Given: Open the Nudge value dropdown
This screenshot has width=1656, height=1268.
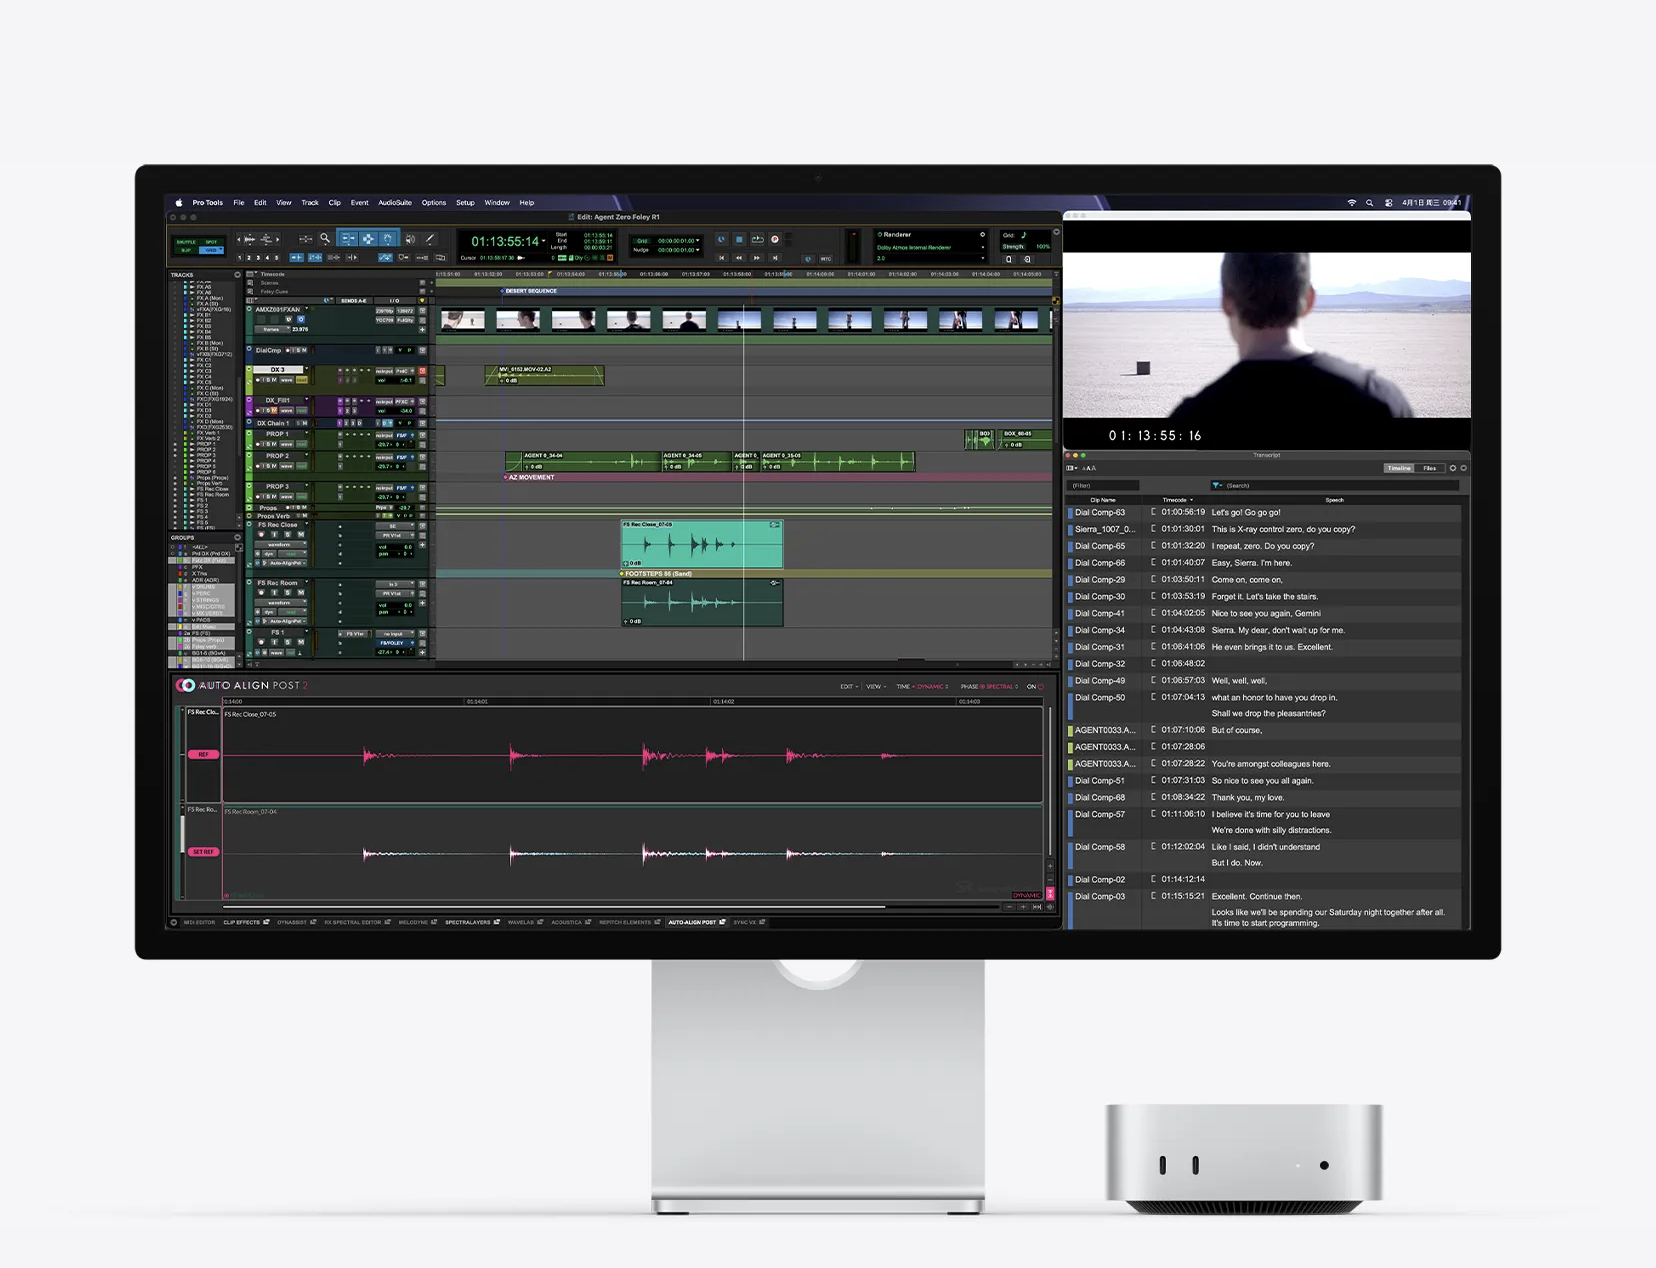Looking at the screenshot, I should [697, 250].
